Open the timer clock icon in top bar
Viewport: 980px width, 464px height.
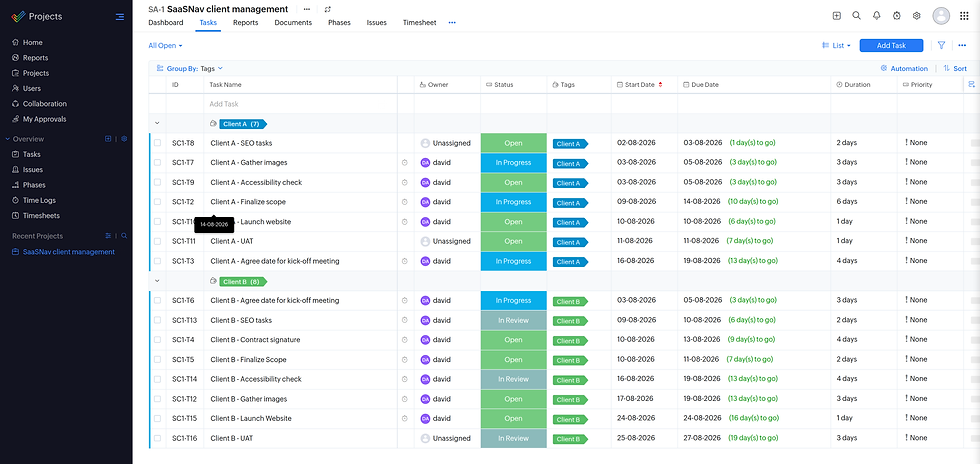pos(897,16)
